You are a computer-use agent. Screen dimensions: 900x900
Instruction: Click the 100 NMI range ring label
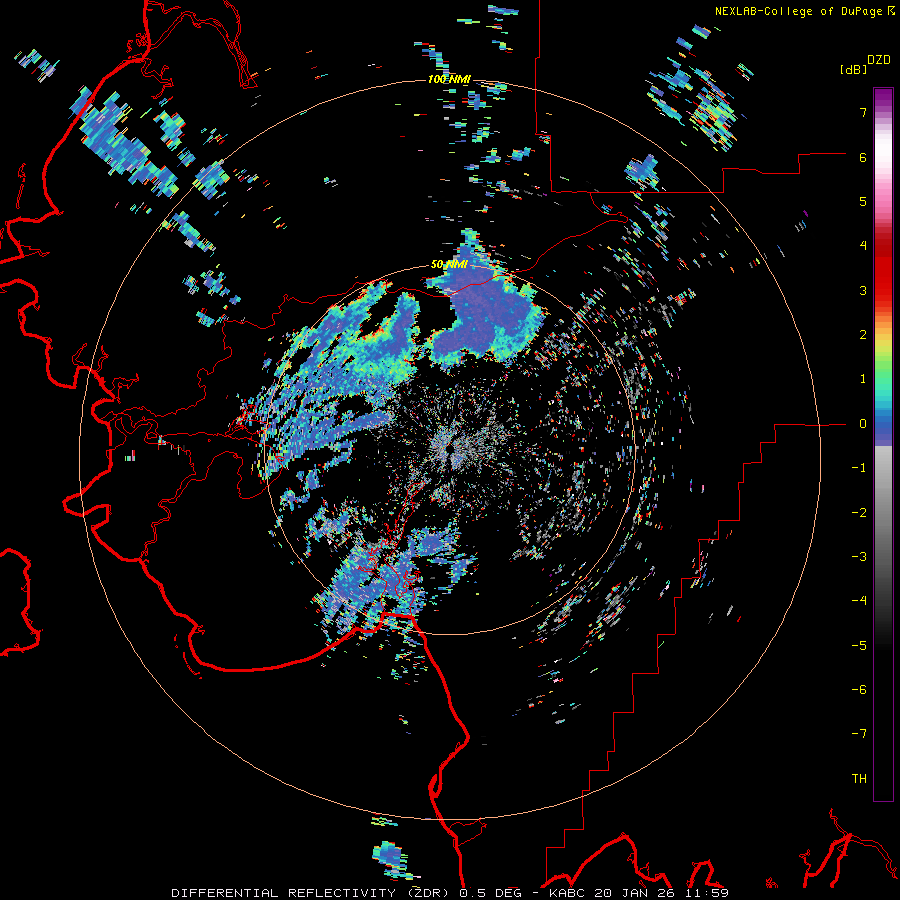(x=449, y=79)
